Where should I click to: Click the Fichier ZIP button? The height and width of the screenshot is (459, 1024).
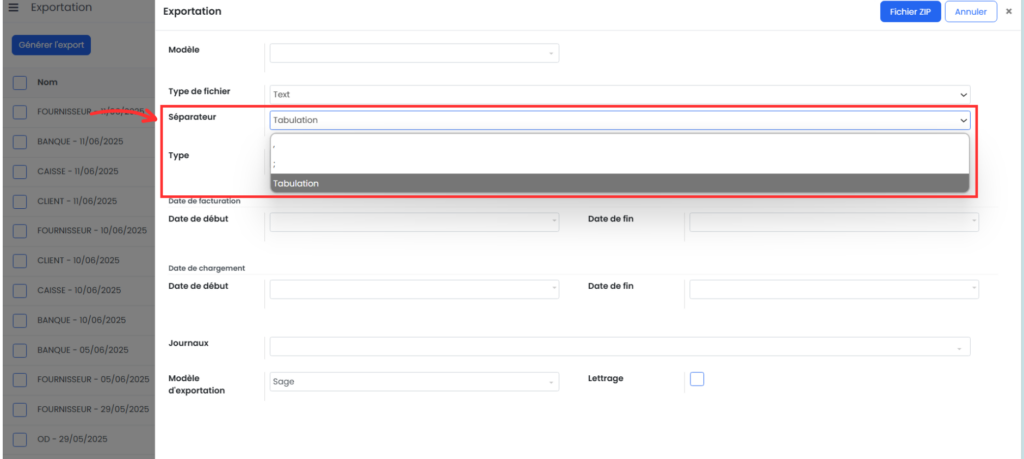(x=910, y=12)
